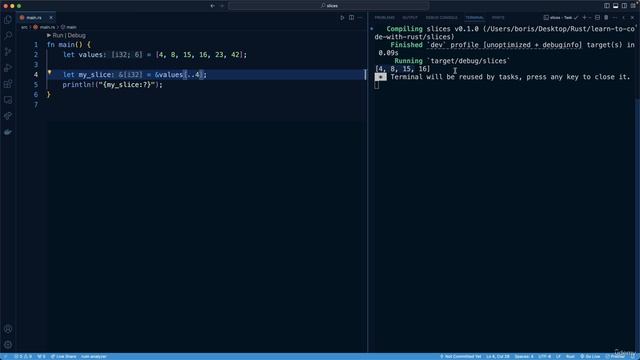Click the New Terminal plus icon
Image resolution: width=640 pixels, height=360 pixels.
click(584, 18)
